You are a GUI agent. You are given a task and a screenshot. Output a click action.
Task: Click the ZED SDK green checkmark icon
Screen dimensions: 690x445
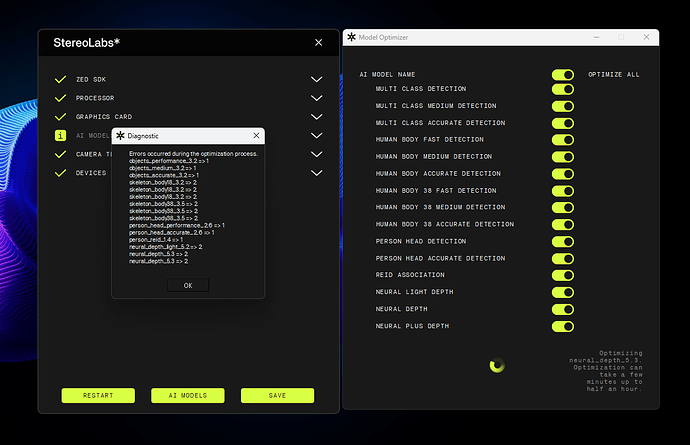(60, 79)
